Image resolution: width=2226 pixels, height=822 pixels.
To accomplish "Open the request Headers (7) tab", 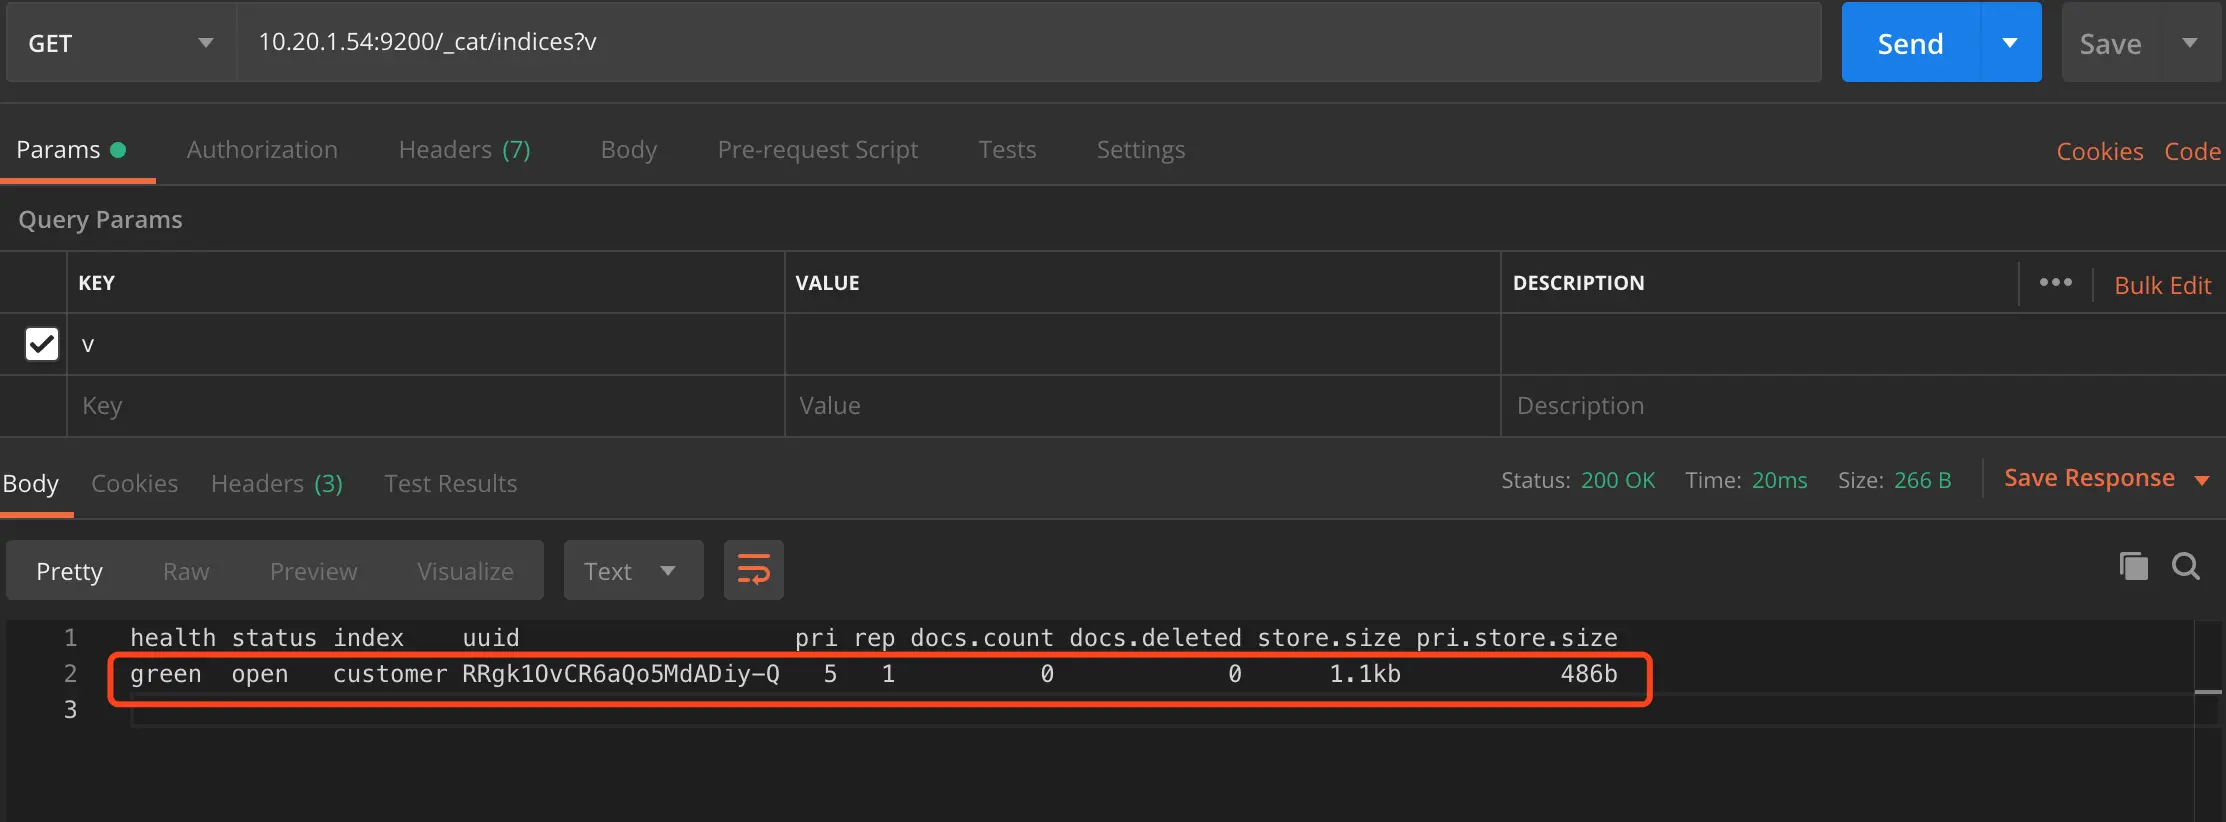I will pos(464,150).
